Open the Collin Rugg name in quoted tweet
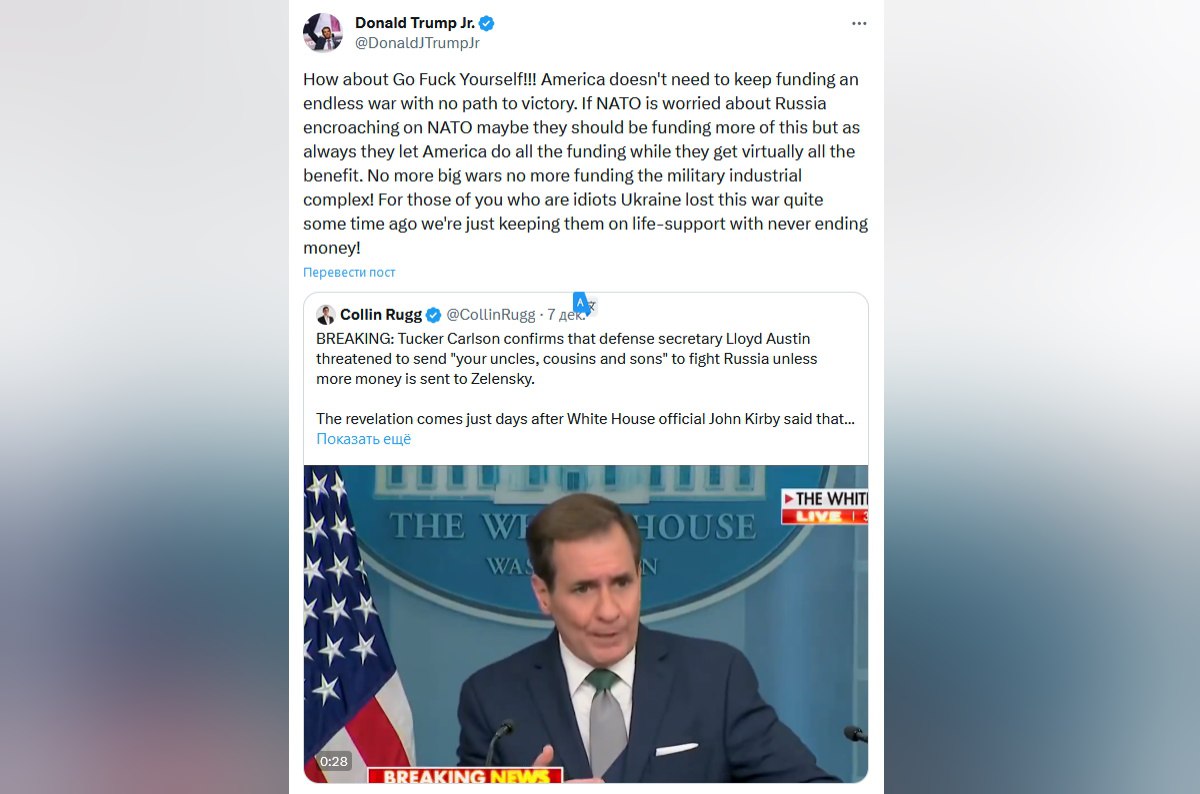The width and height of the screenshot is (1200, 794). (x=381, y=315)
